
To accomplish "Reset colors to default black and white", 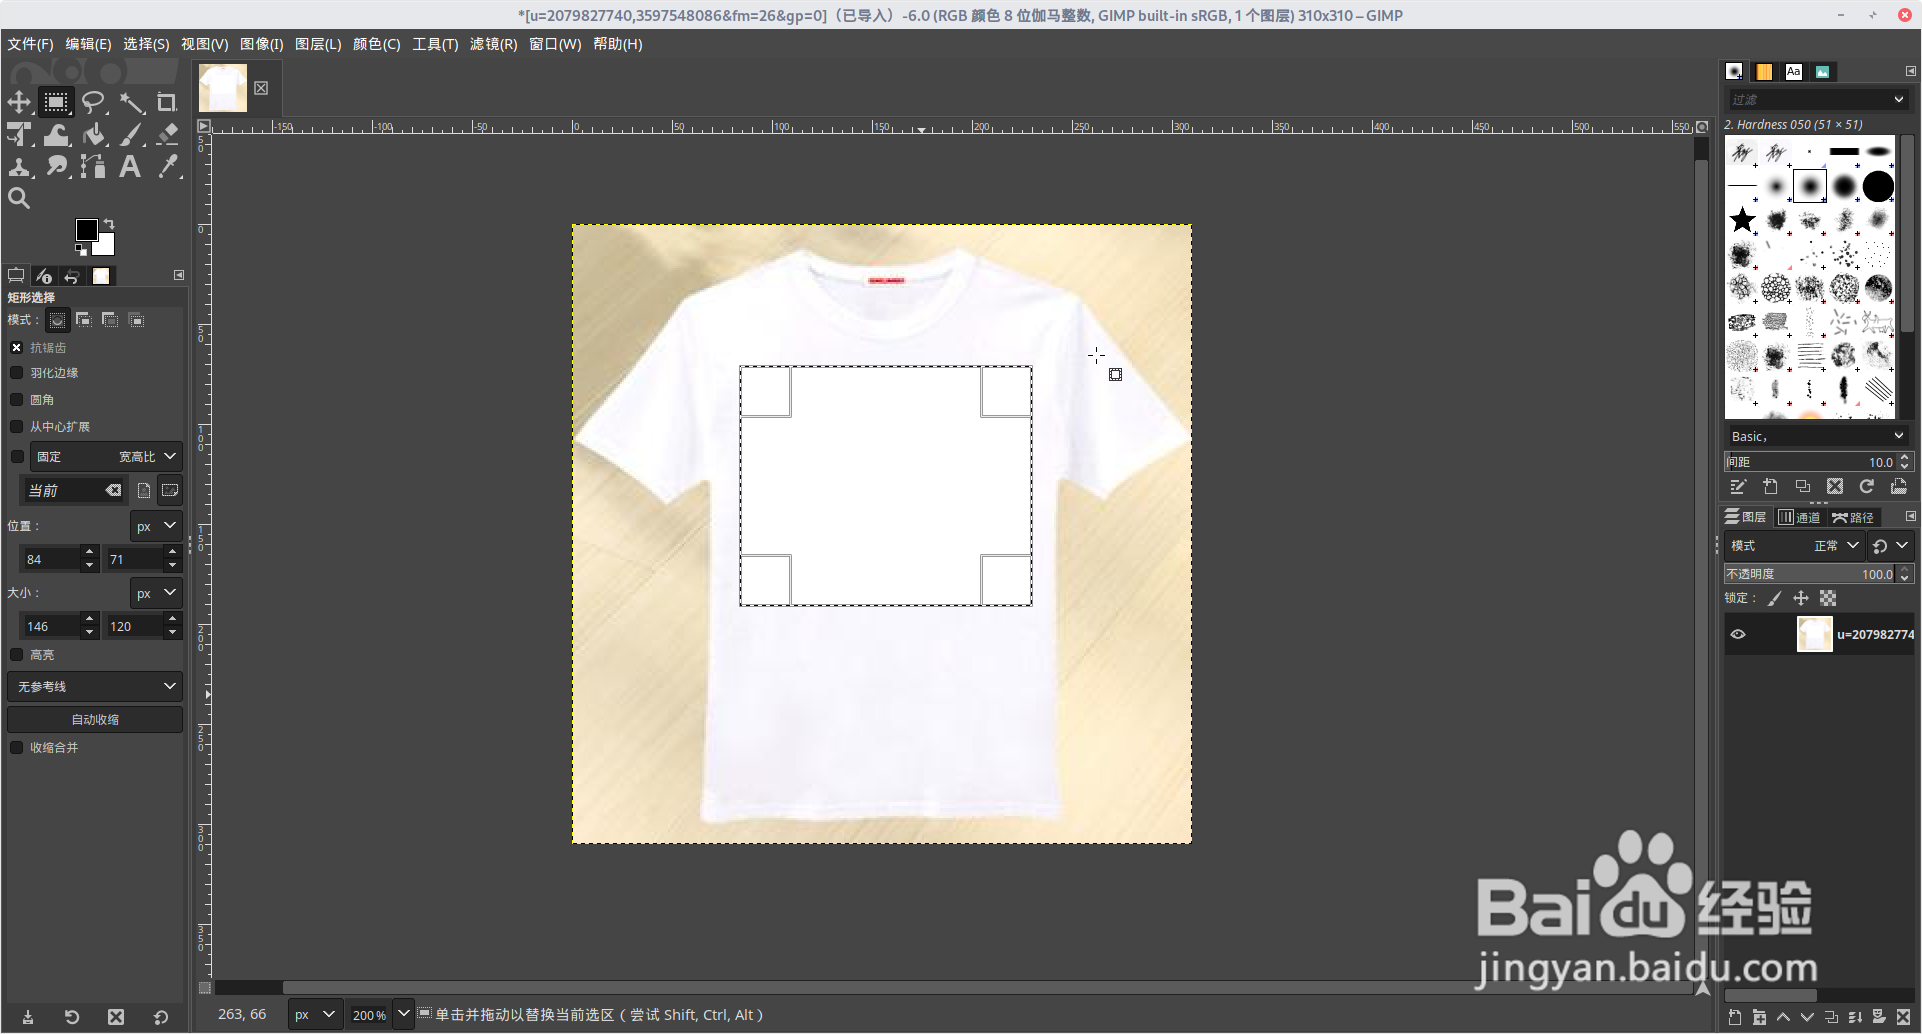I will click(x=81, y=249).
